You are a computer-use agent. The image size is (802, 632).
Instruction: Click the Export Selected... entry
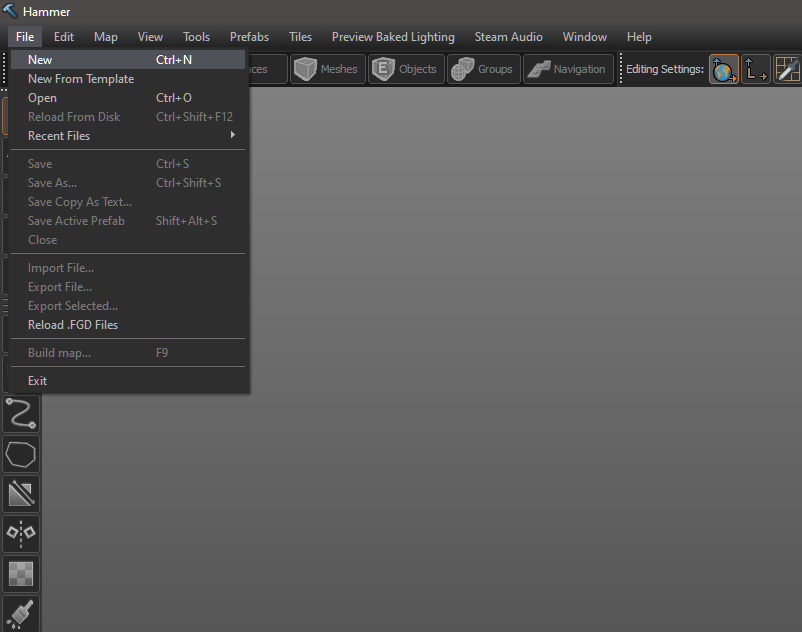128,306
